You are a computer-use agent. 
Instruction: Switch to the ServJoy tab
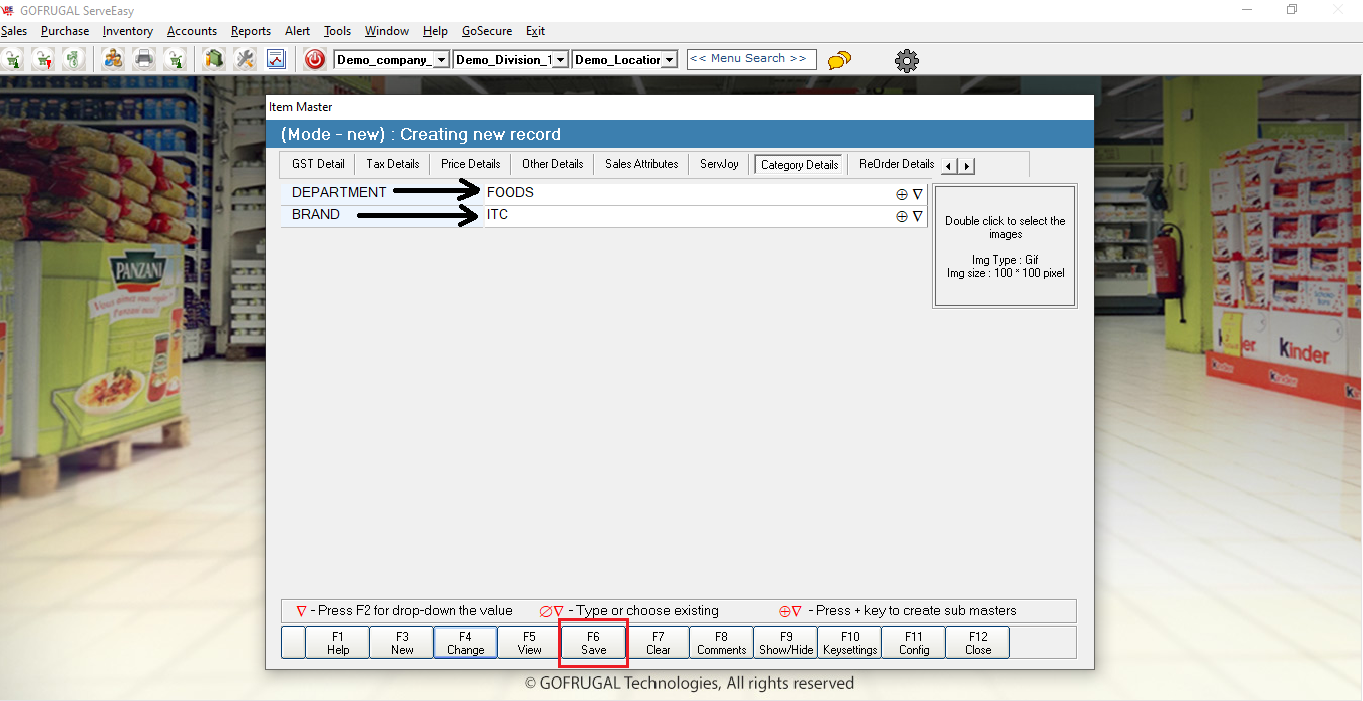coord(719,164)
